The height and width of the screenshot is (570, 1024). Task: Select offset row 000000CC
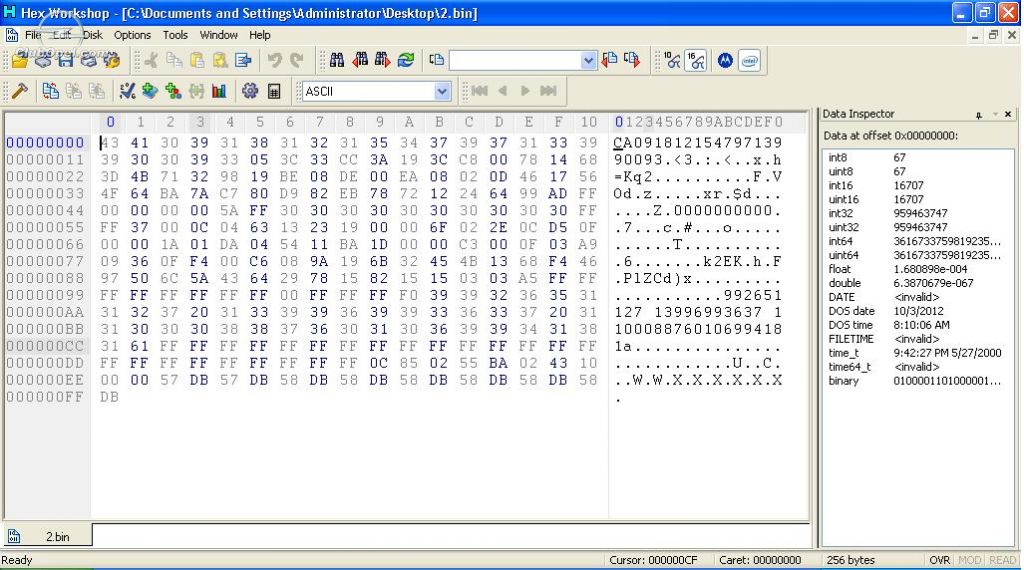pyautogui.click(x=45, y=346)
